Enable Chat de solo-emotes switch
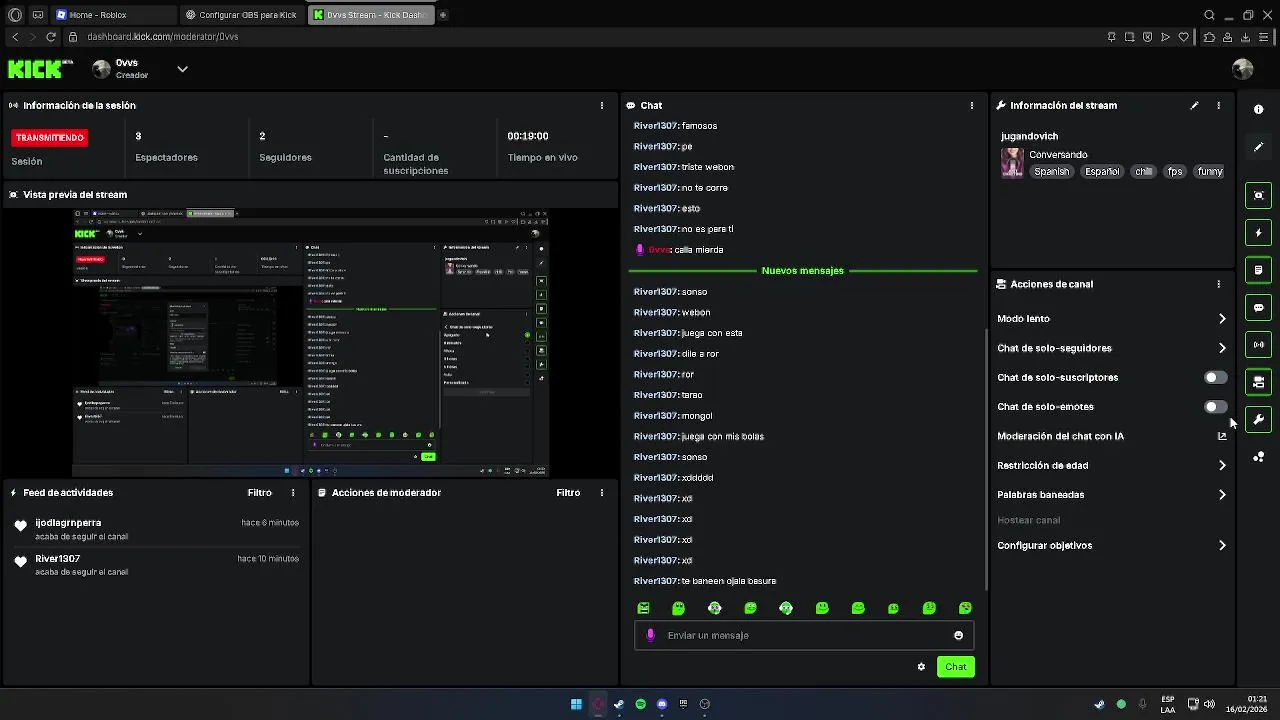The width and height of the screenshot is (1280, 720). [1215, 407]
